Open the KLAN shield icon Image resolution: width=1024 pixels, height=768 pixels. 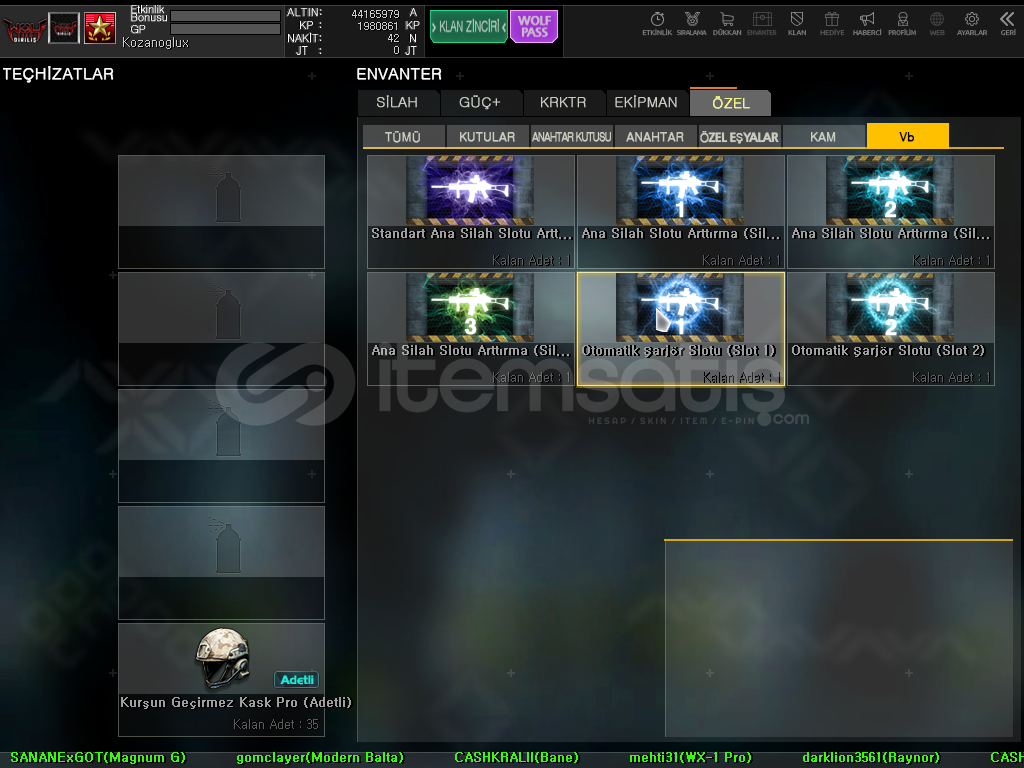(x=797, y=24)
